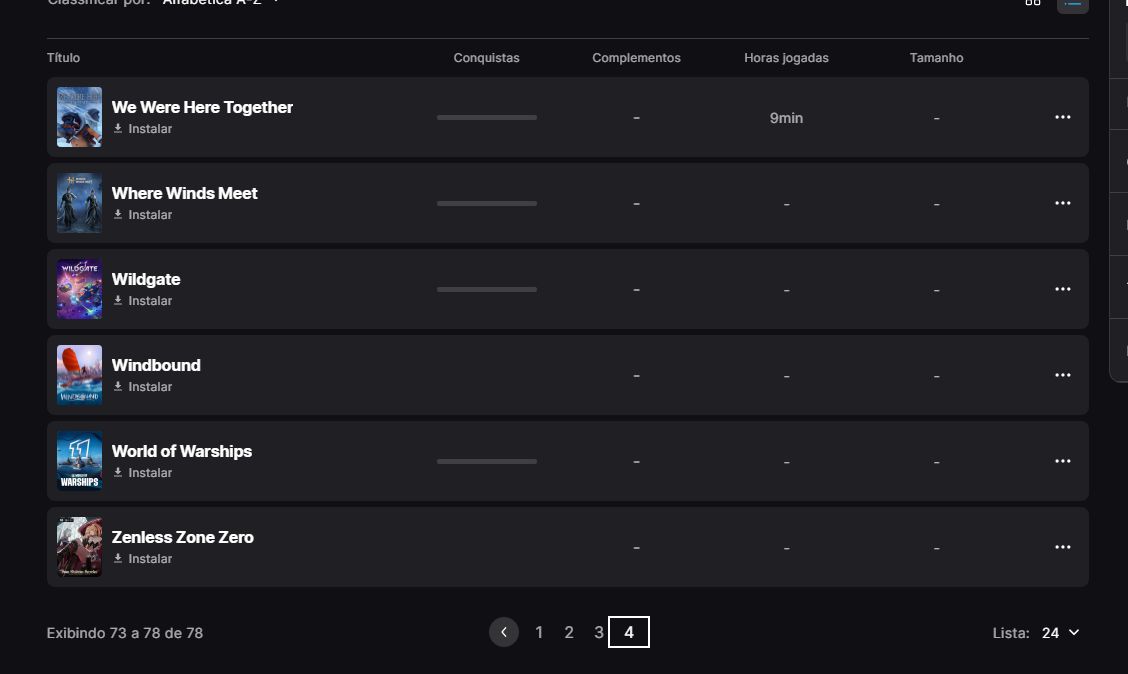This screenshot has height=674, width=1128.
Task: Click the Zenless Zone Zero cover art
Action: pyautogui.click(x=79, y=547)
